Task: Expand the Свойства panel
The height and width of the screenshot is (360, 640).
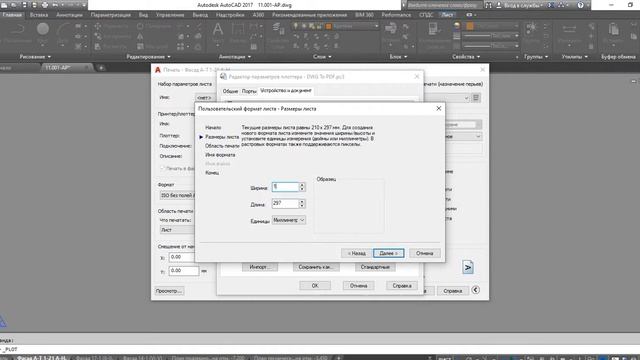Action: click(466, 57)
